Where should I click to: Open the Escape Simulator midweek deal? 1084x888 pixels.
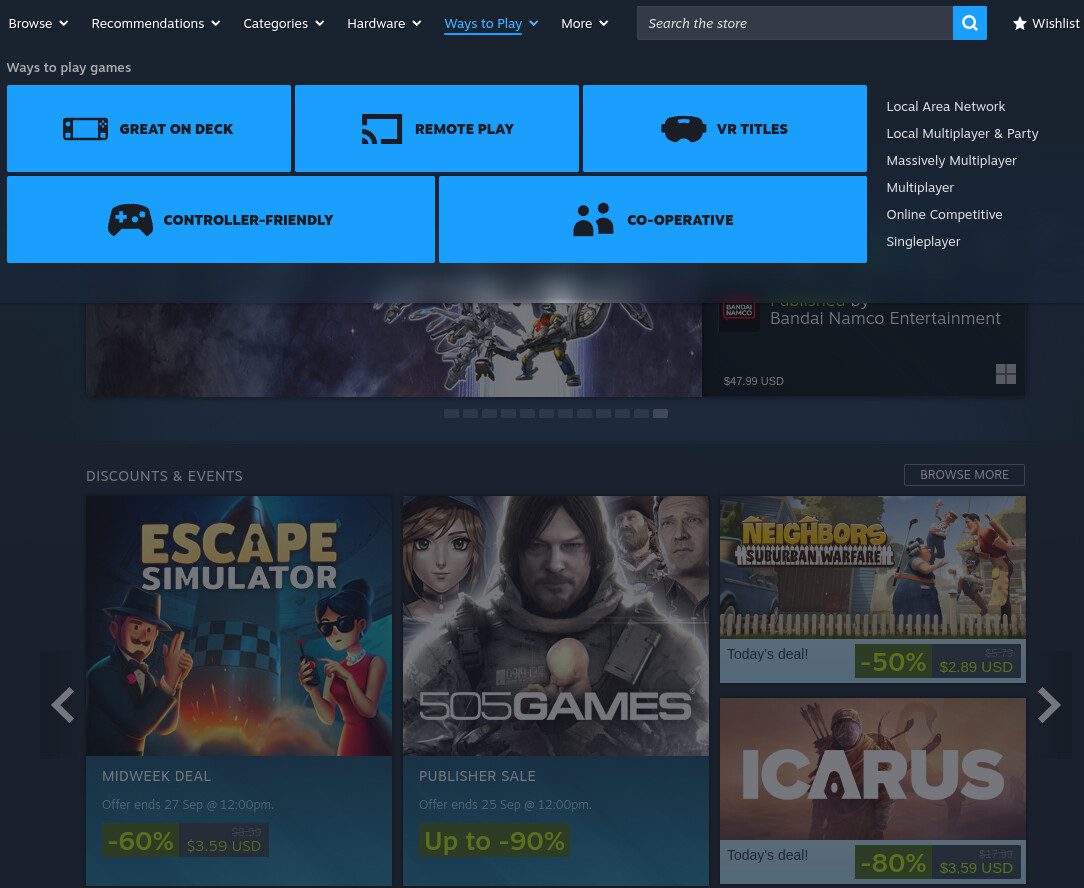[x=239, y=690]
